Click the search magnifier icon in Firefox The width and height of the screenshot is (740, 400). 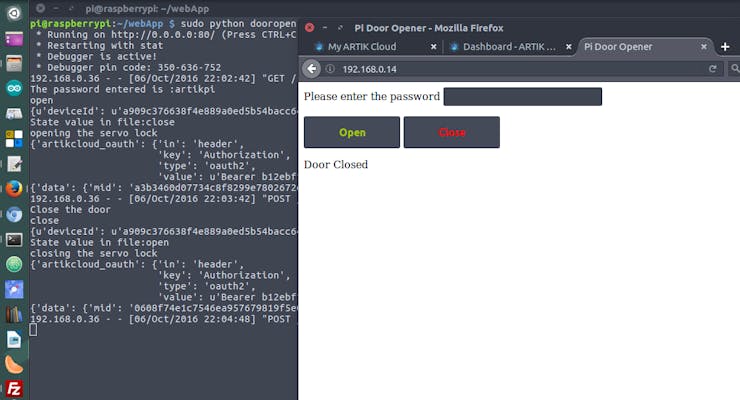[735, 69]
